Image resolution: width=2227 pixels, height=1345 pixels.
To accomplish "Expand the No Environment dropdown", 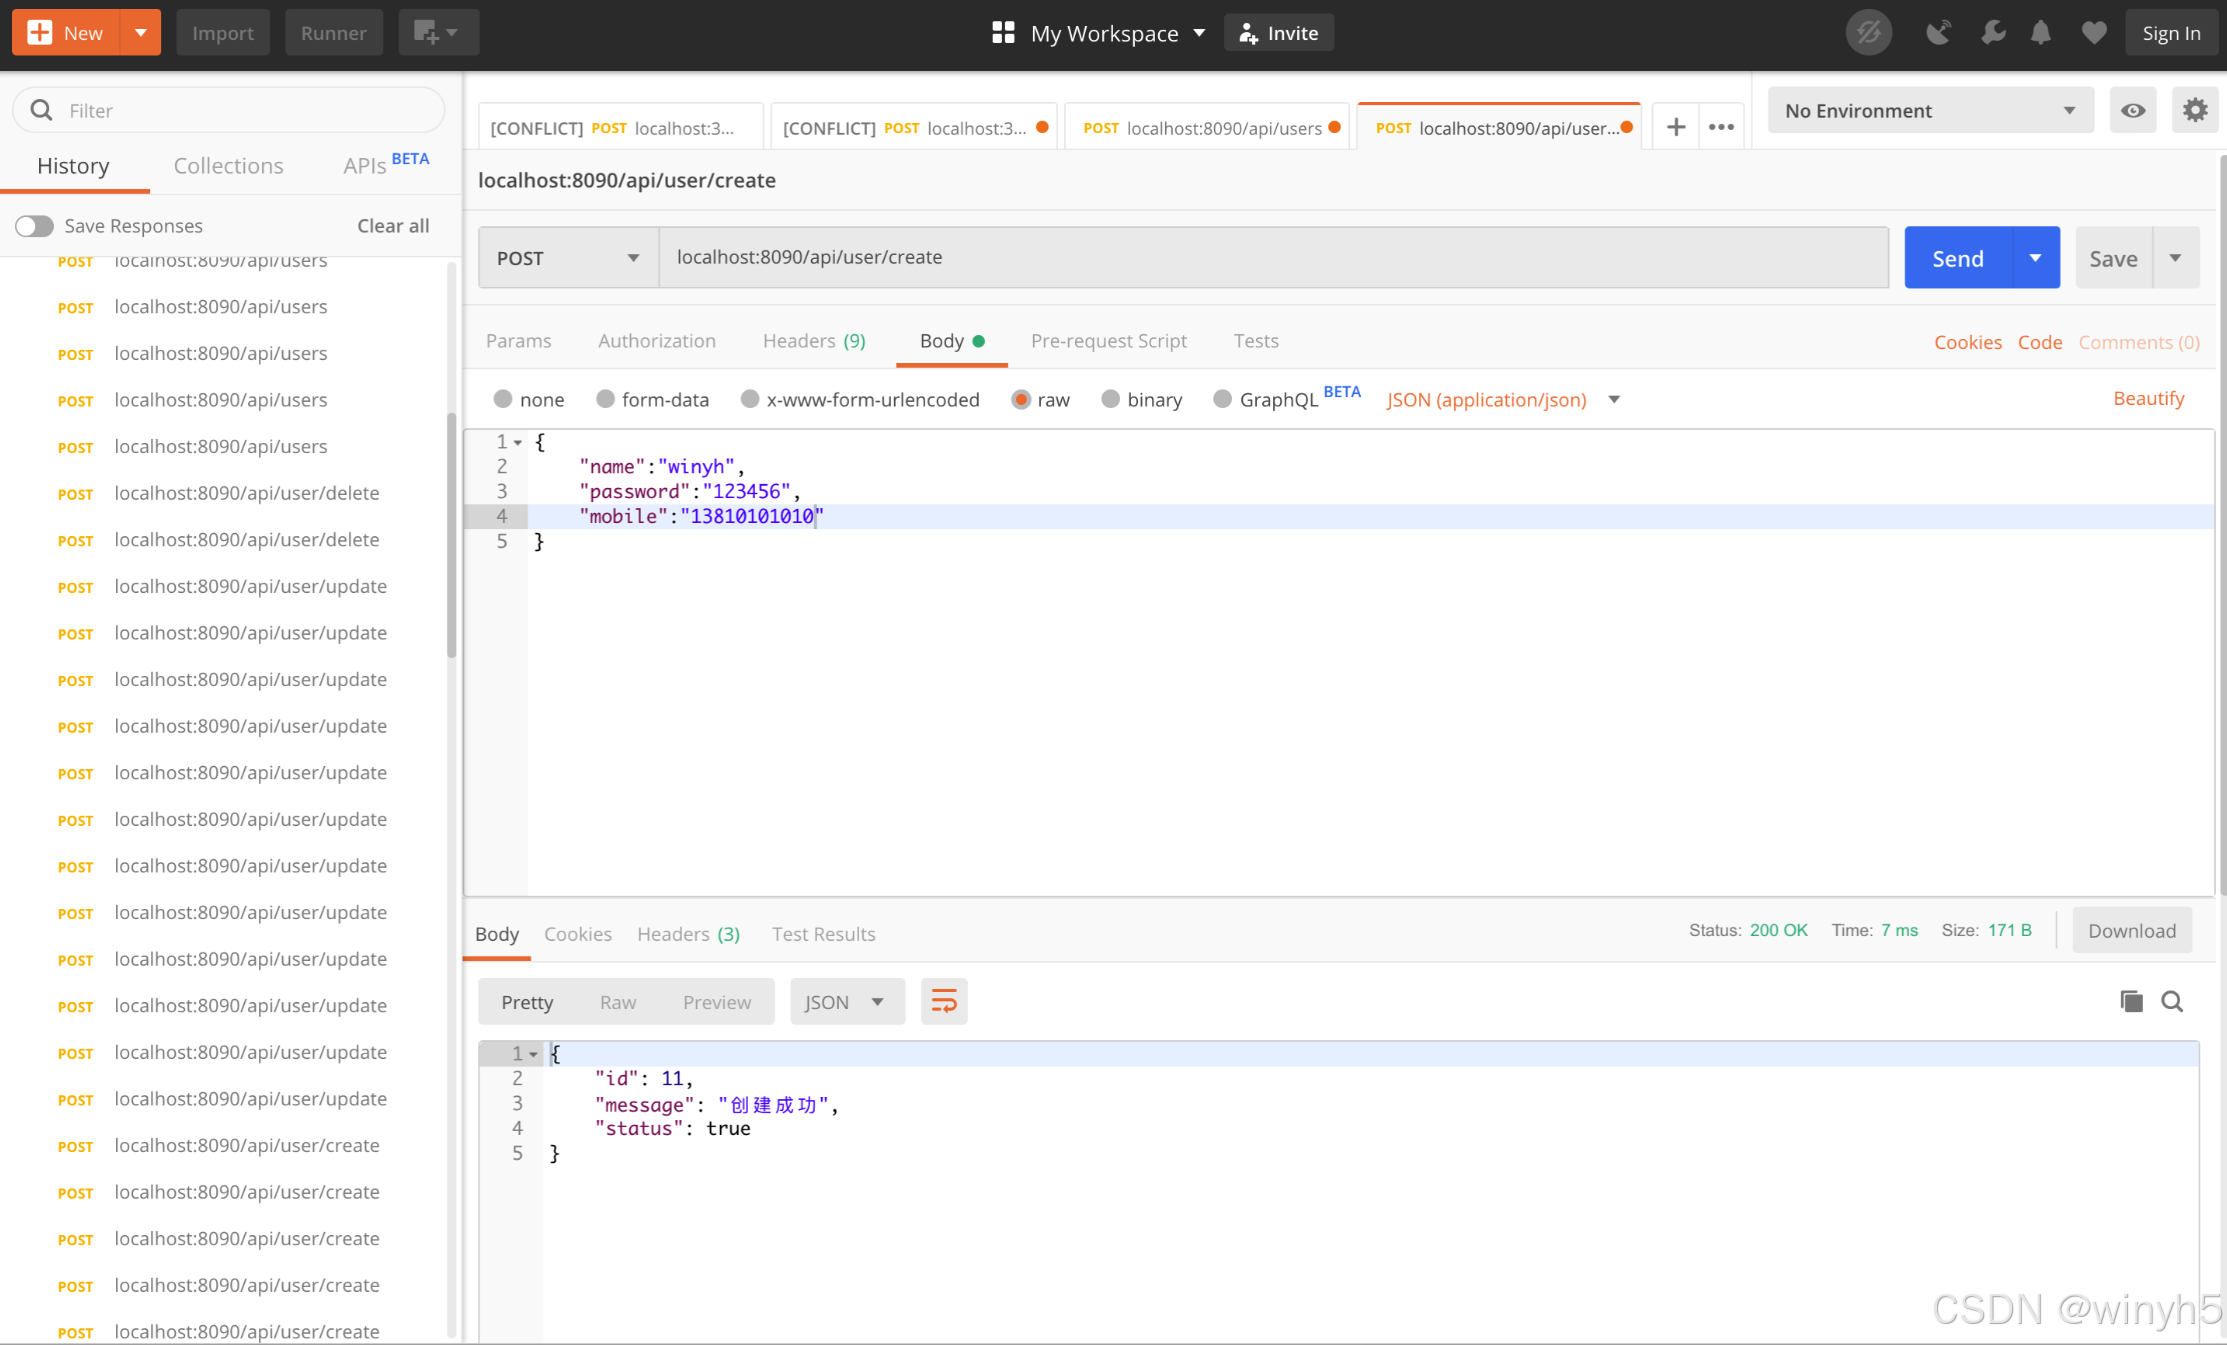I will [x=1930, y=110].
